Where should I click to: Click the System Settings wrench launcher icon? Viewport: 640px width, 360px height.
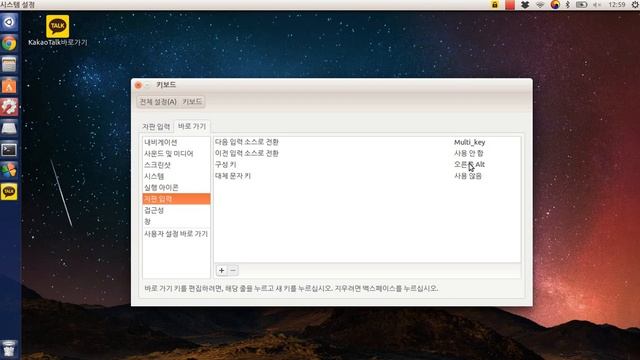9,107
